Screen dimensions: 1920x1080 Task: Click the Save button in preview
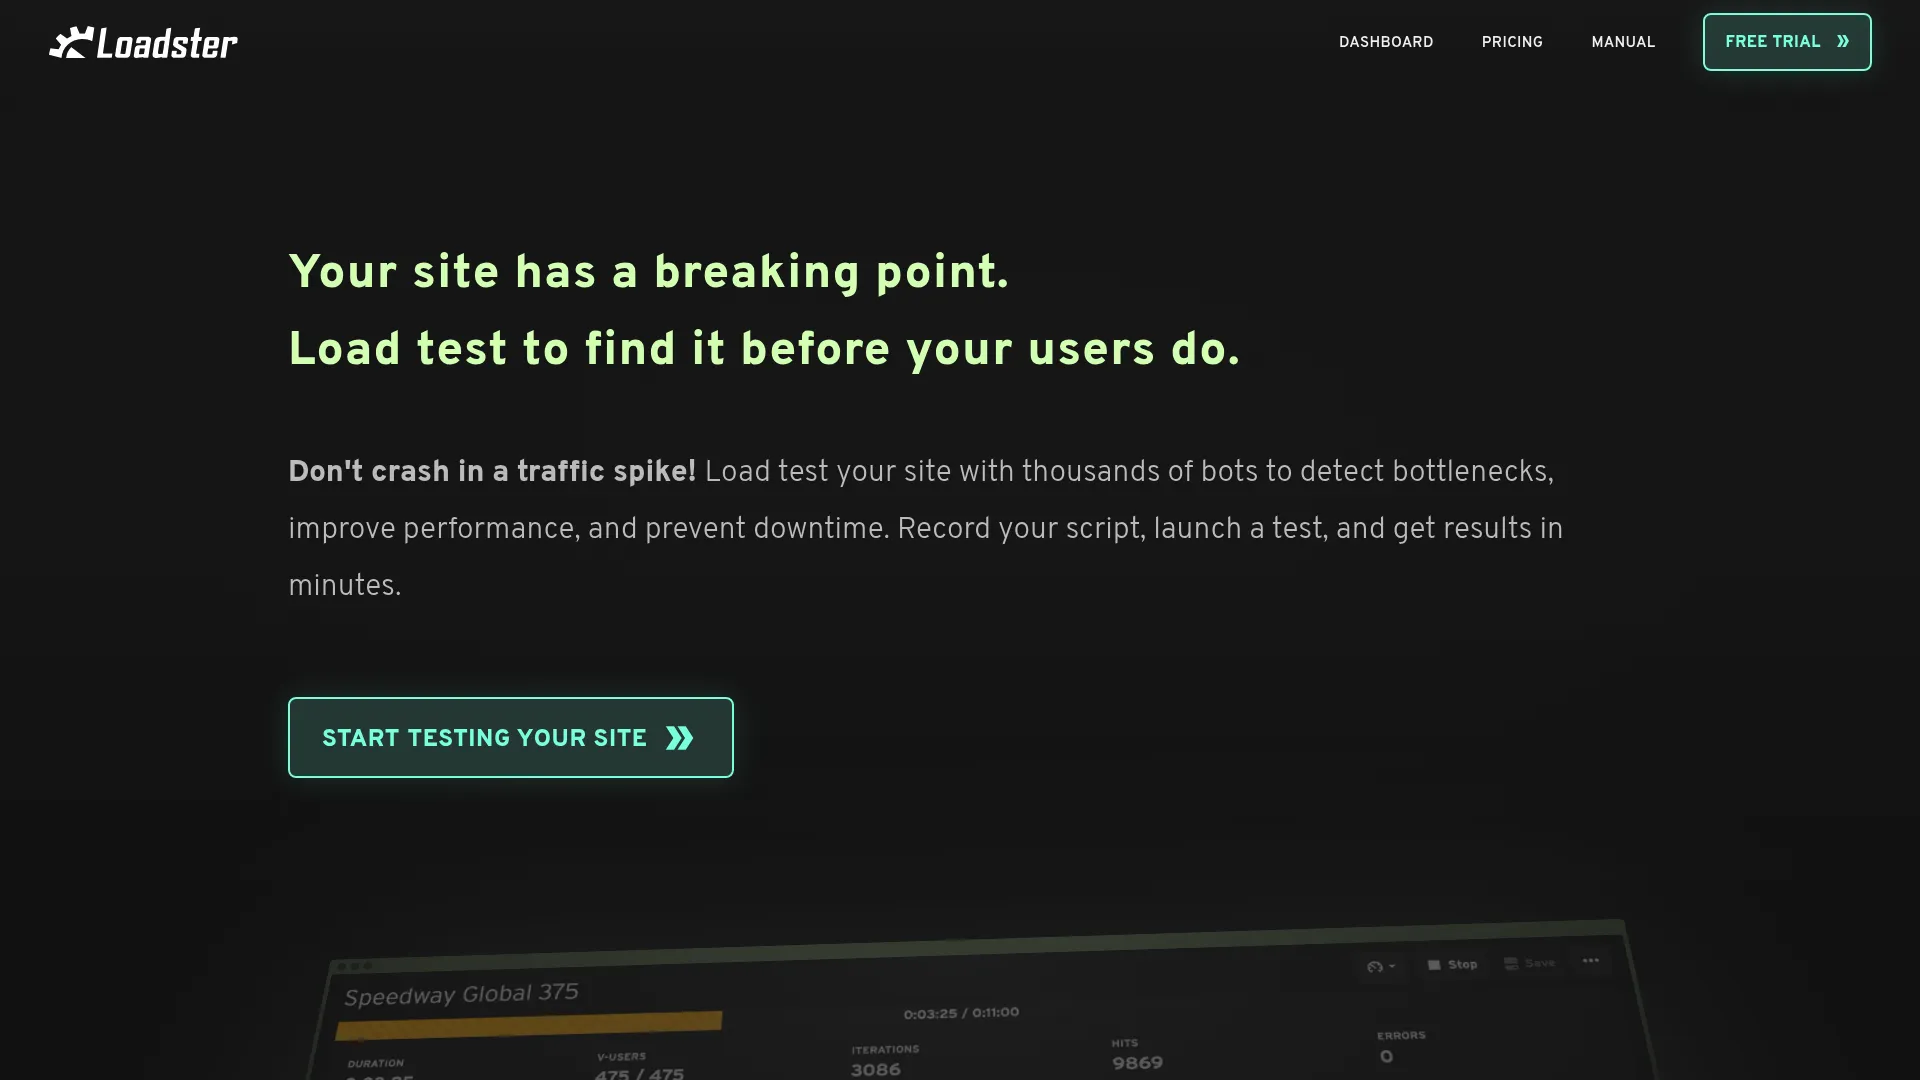[x=1530, y=963]
